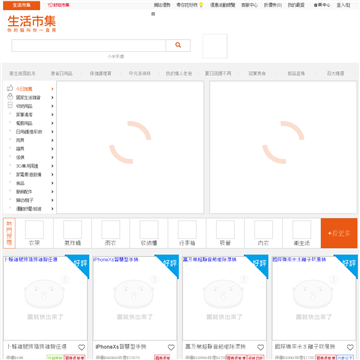360x360 pixels.
Task: Click the 衛生紙 hot search item
Action: click(302, 233)
